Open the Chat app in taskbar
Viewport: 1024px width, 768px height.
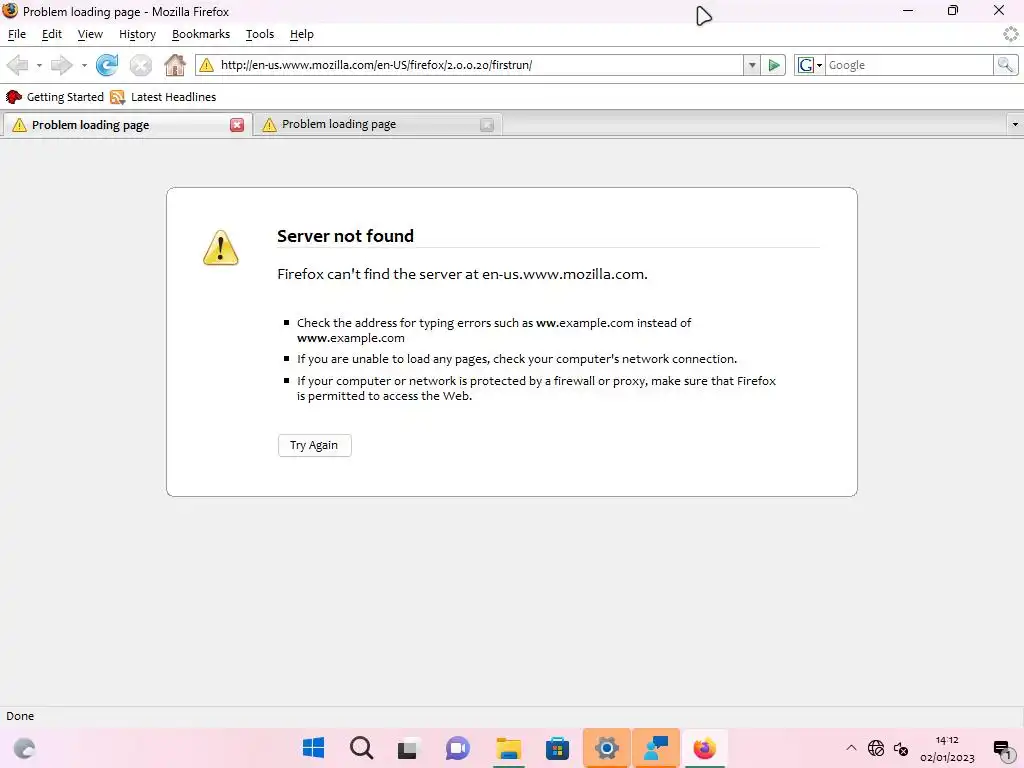(458, 748)
